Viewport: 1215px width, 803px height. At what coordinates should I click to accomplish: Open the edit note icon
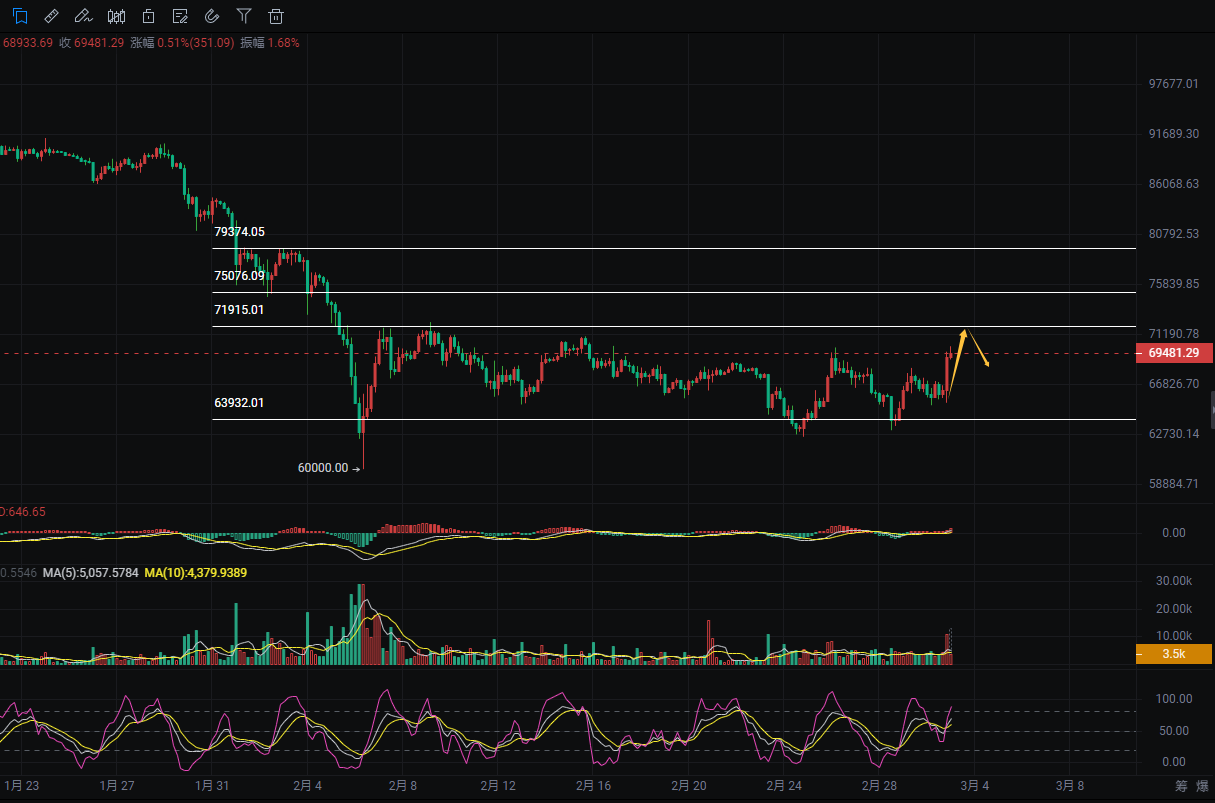pos(180,16)
